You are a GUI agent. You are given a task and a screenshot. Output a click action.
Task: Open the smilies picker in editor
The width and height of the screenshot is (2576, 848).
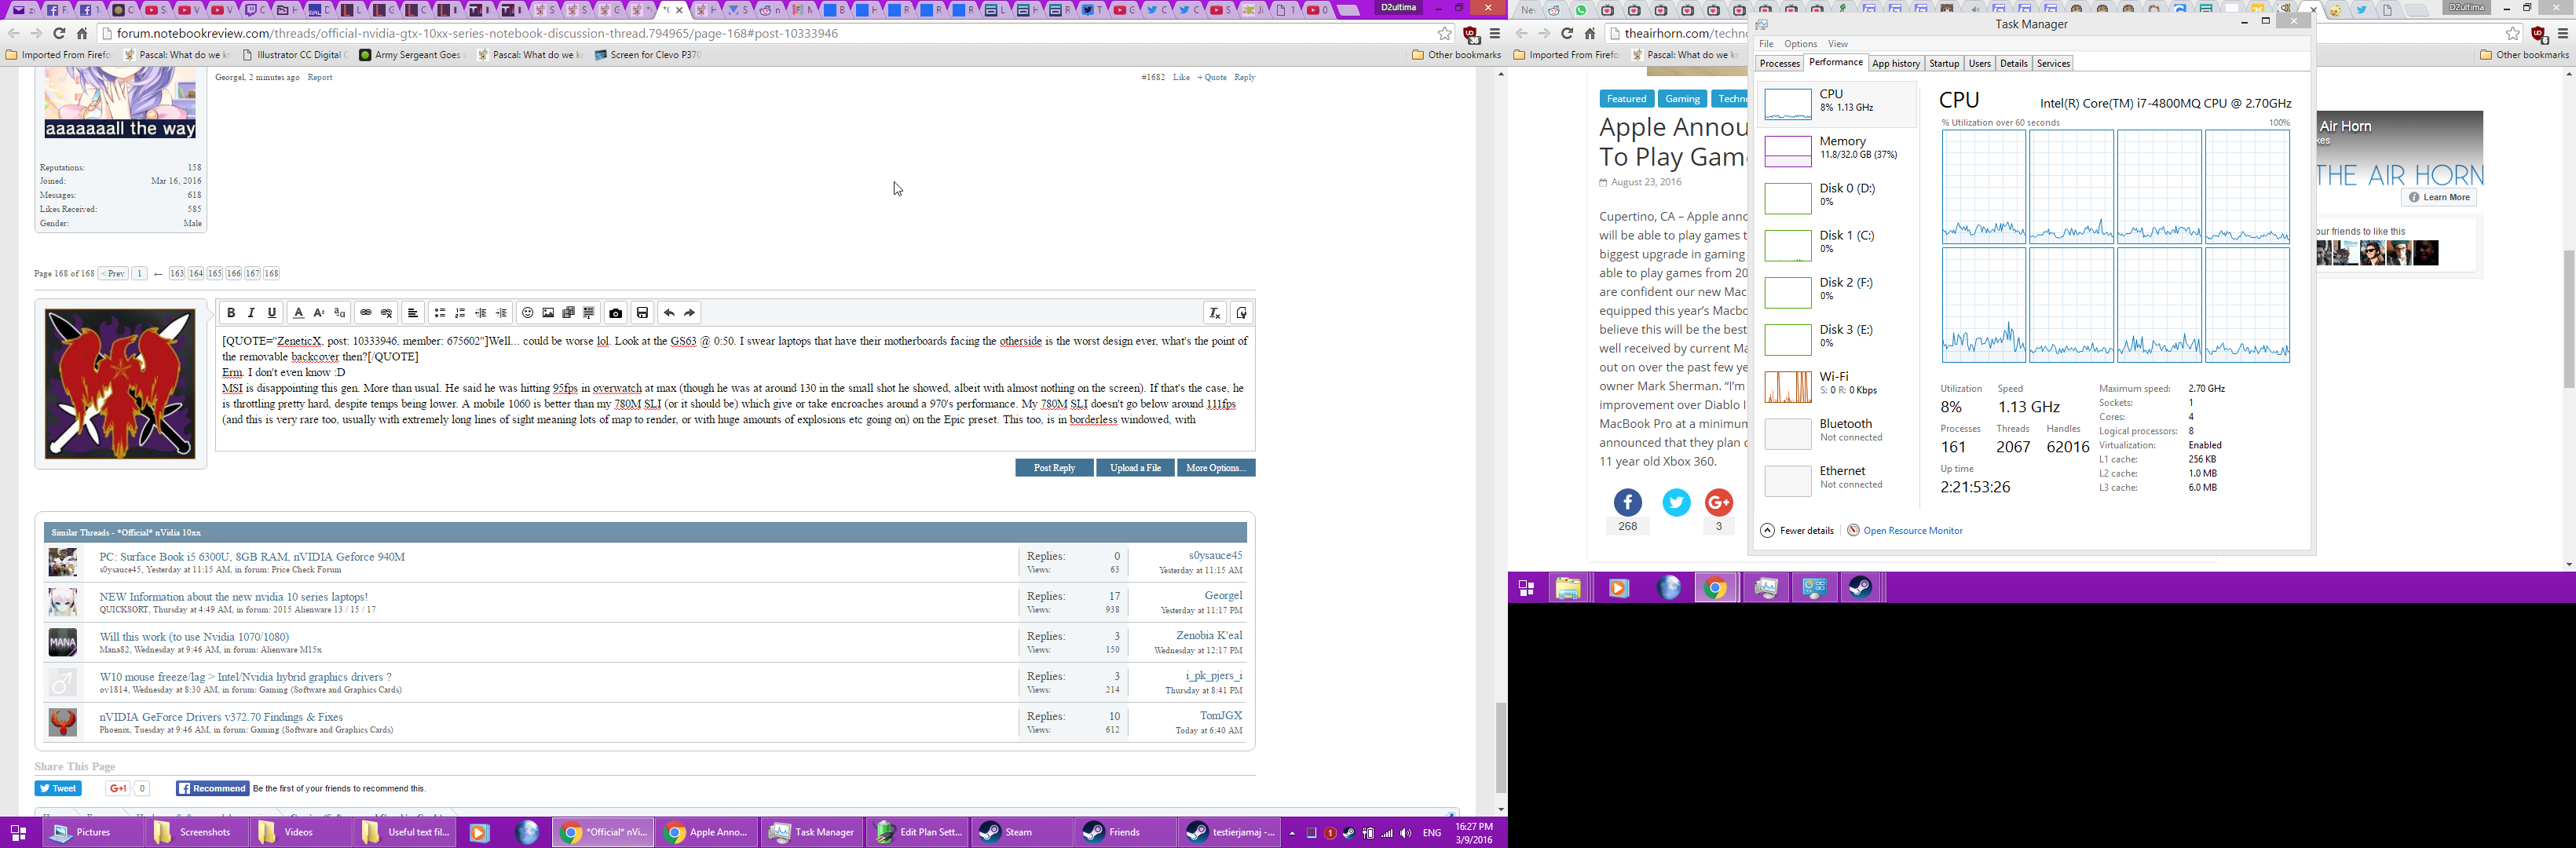coord(528,313)
